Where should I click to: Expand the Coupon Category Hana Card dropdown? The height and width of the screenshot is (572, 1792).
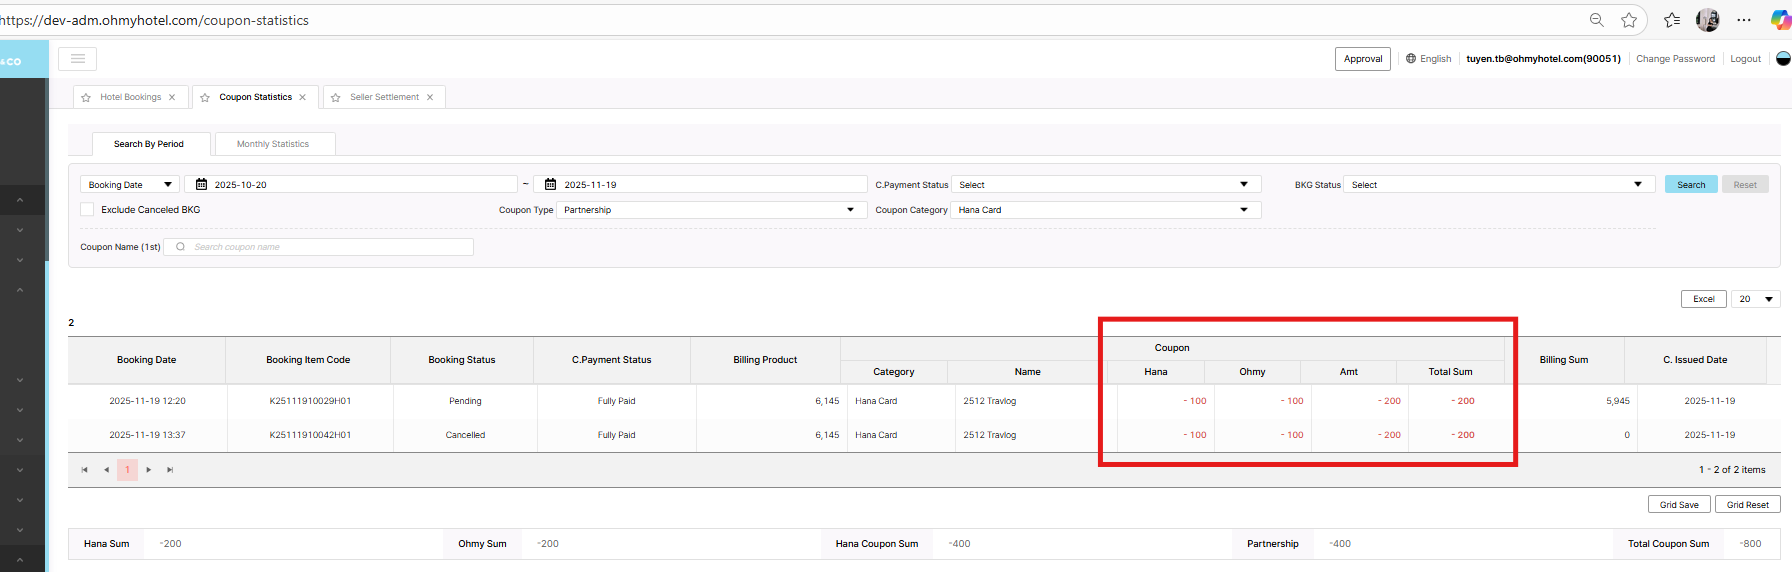1105,210
